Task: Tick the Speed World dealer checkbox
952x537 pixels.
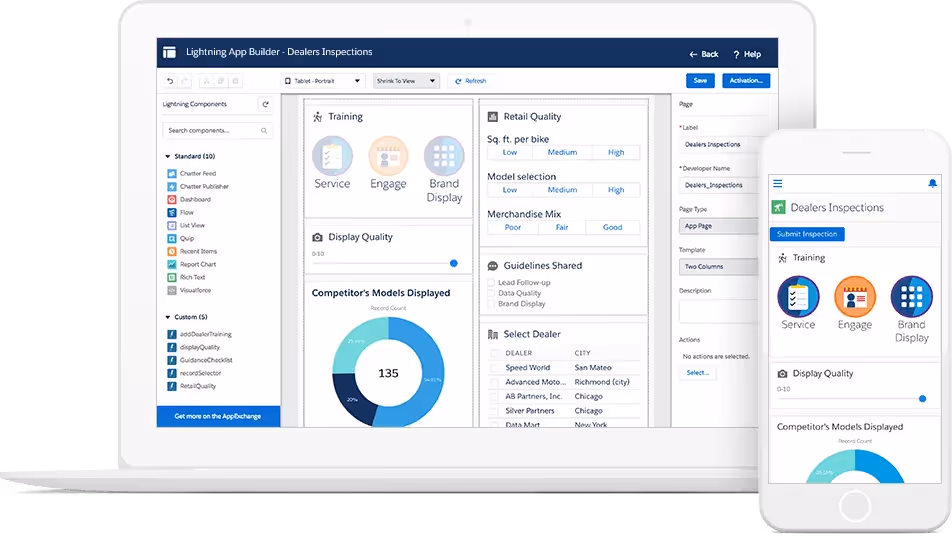Action: (494, 368)
